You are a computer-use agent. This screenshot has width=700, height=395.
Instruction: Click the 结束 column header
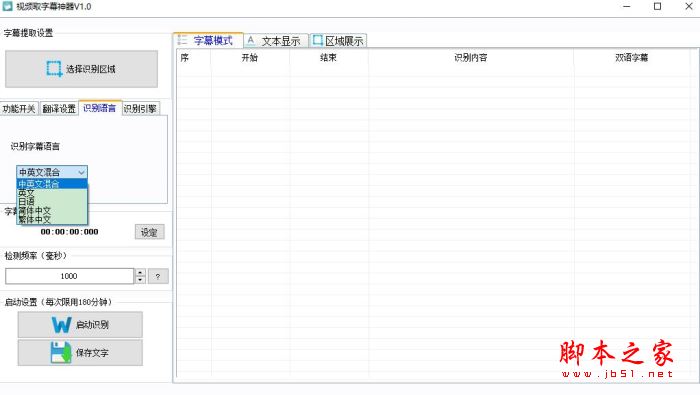click(329, 58)
